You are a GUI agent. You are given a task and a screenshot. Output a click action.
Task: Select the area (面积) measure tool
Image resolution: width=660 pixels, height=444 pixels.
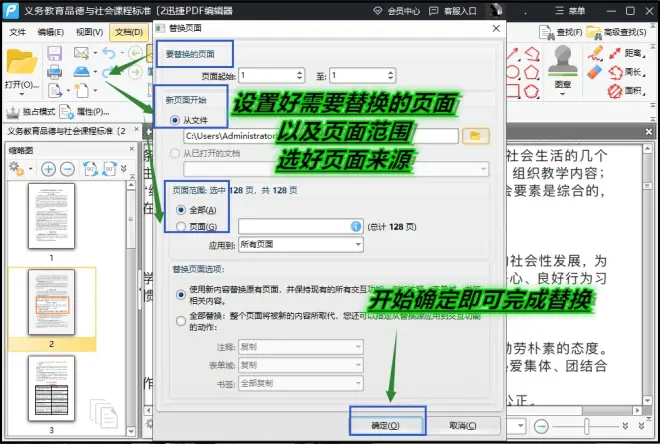pyautogui.click(x=627, y=90)
